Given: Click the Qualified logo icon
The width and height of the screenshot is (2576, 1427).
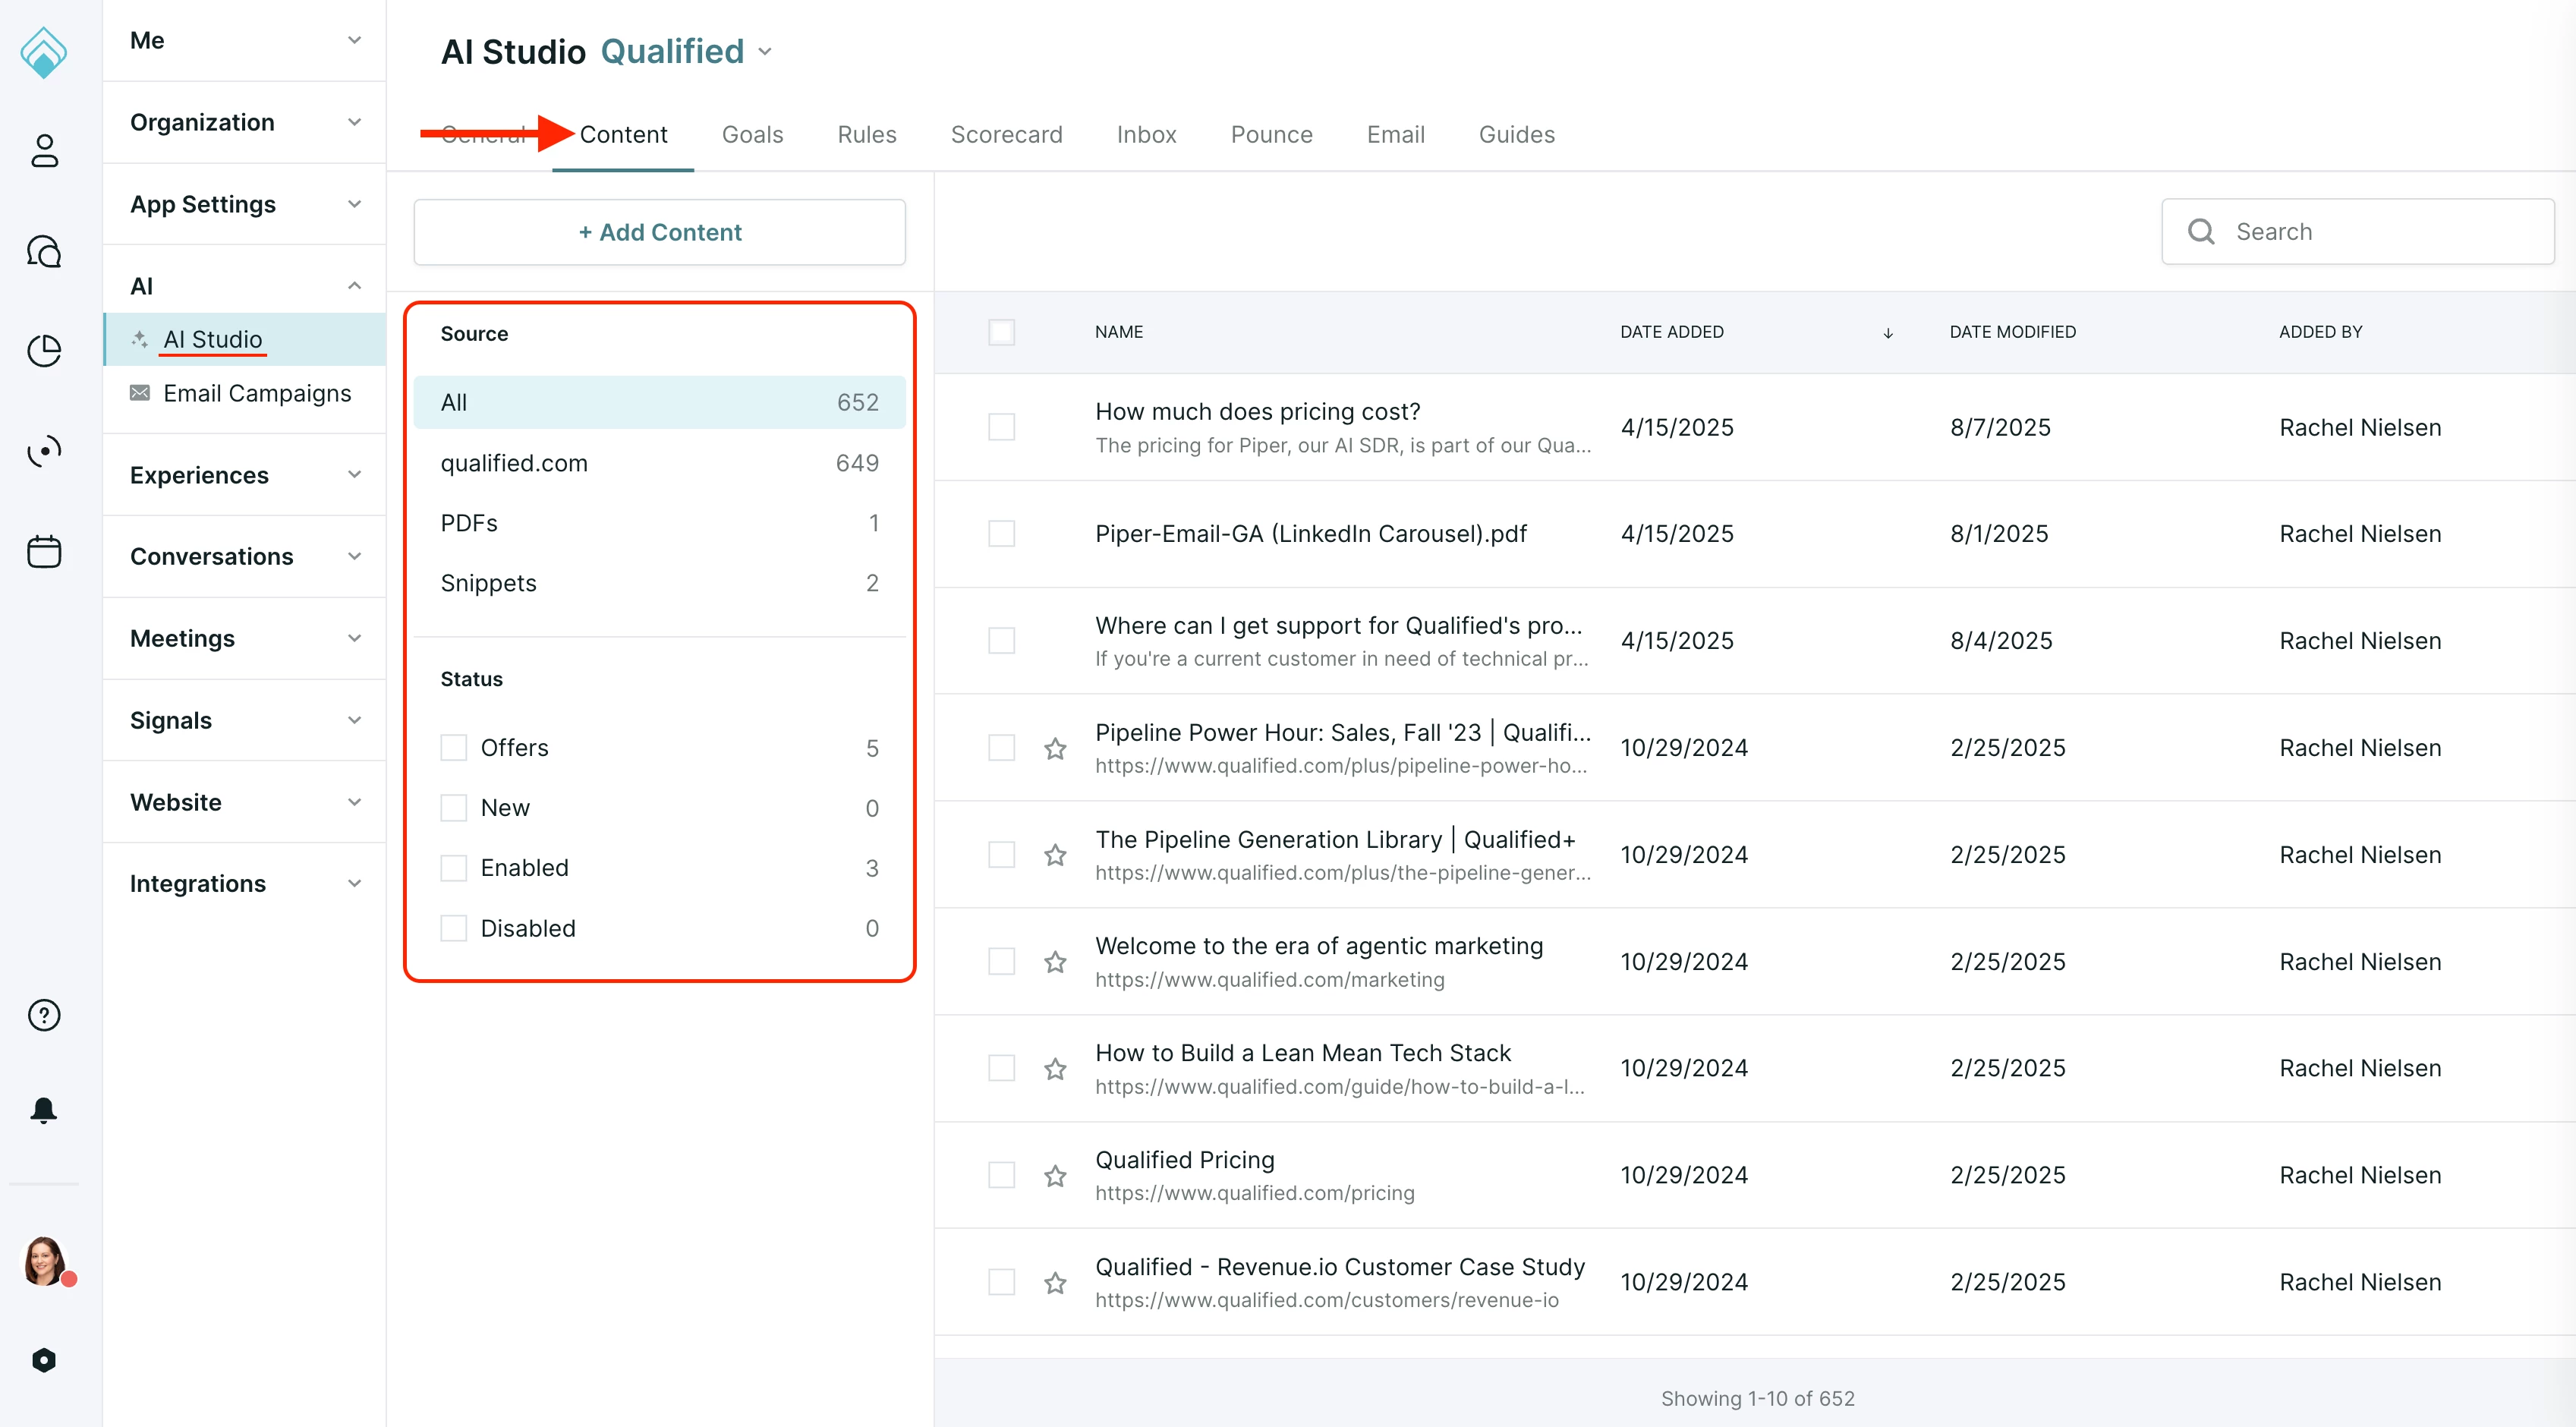Looking at the screenshot, I should [x=44, y=52].
